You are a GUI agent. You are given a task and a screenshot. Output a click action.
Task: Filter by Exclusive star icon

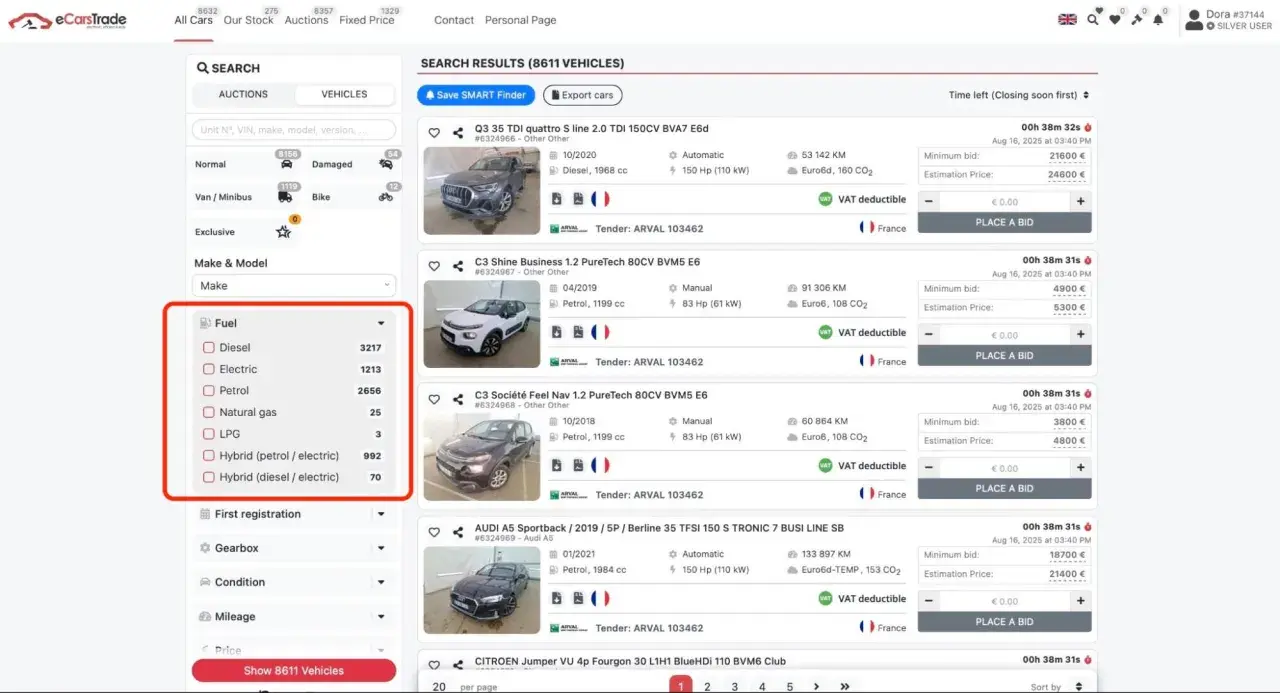pyautogui.click(x=284, y=231)
